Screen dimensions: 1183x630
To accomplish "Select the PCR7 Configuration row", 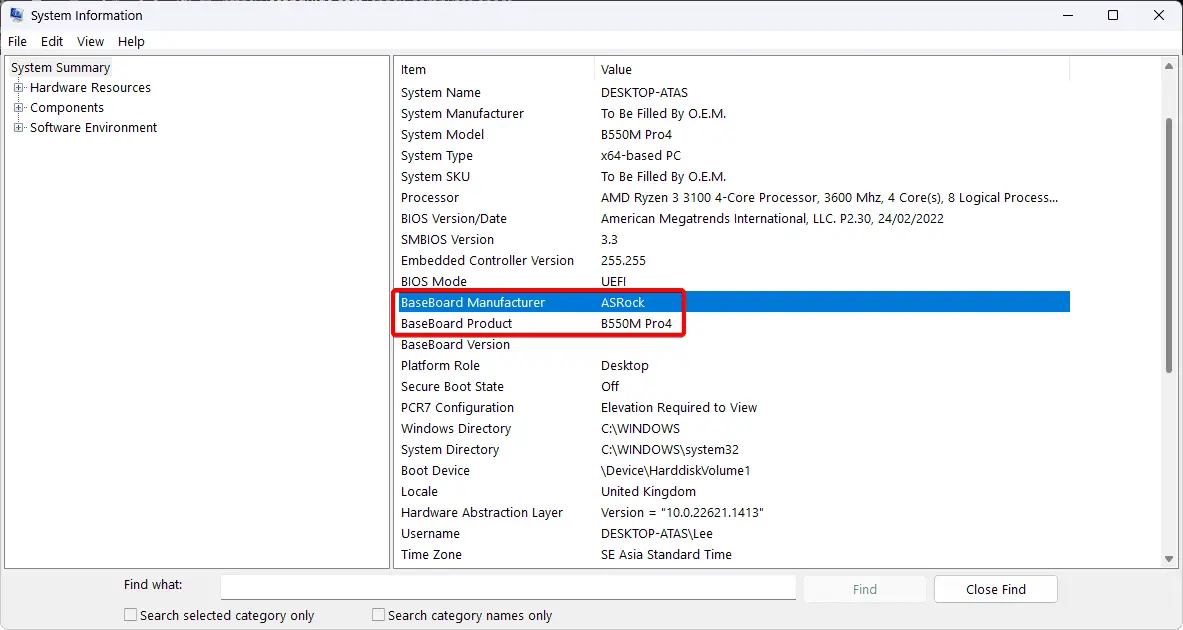I will [734, 407].
